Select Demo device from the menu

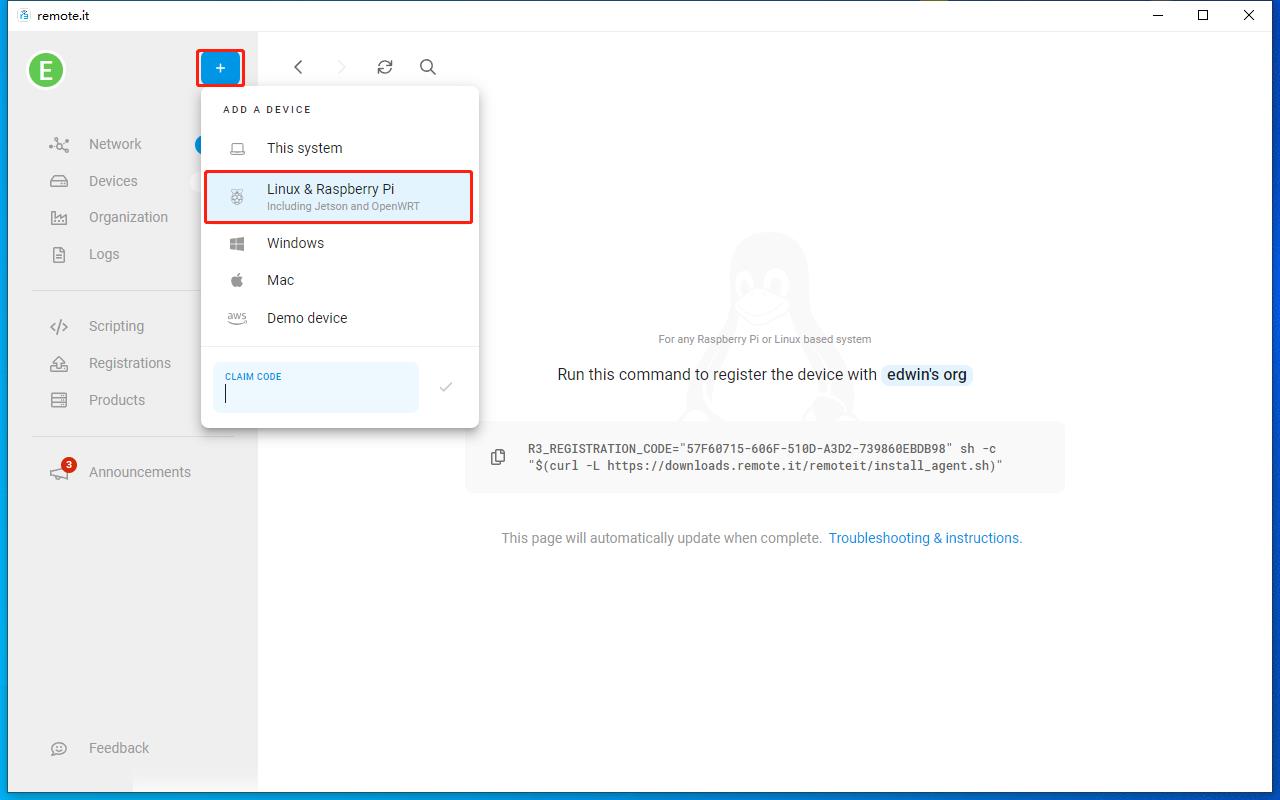[340, 318]
